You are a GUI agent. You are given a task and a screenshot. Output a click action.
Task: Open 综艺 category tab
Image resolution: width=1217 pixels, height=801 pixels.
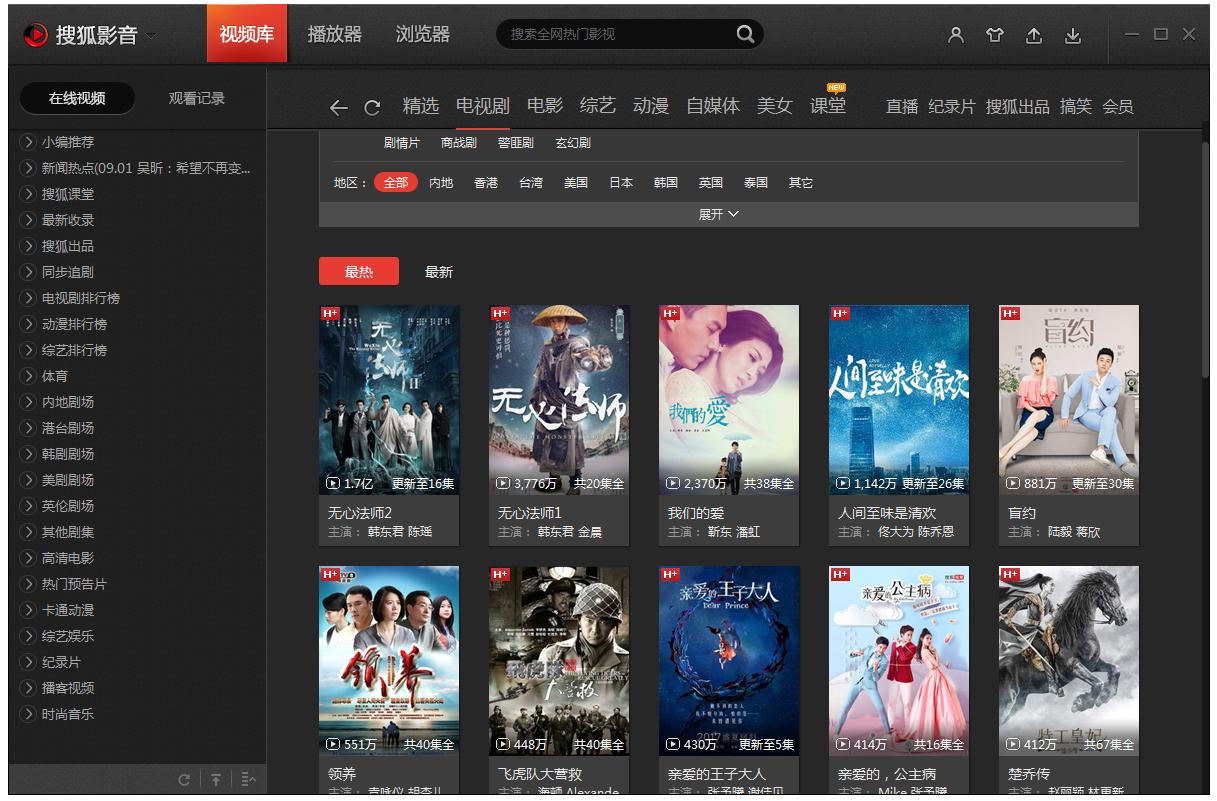(x=598, y=106)
